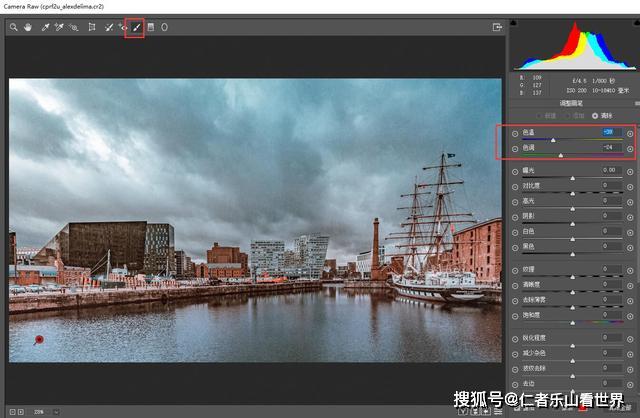Toggle full screen mode icon

pos(497,27)
